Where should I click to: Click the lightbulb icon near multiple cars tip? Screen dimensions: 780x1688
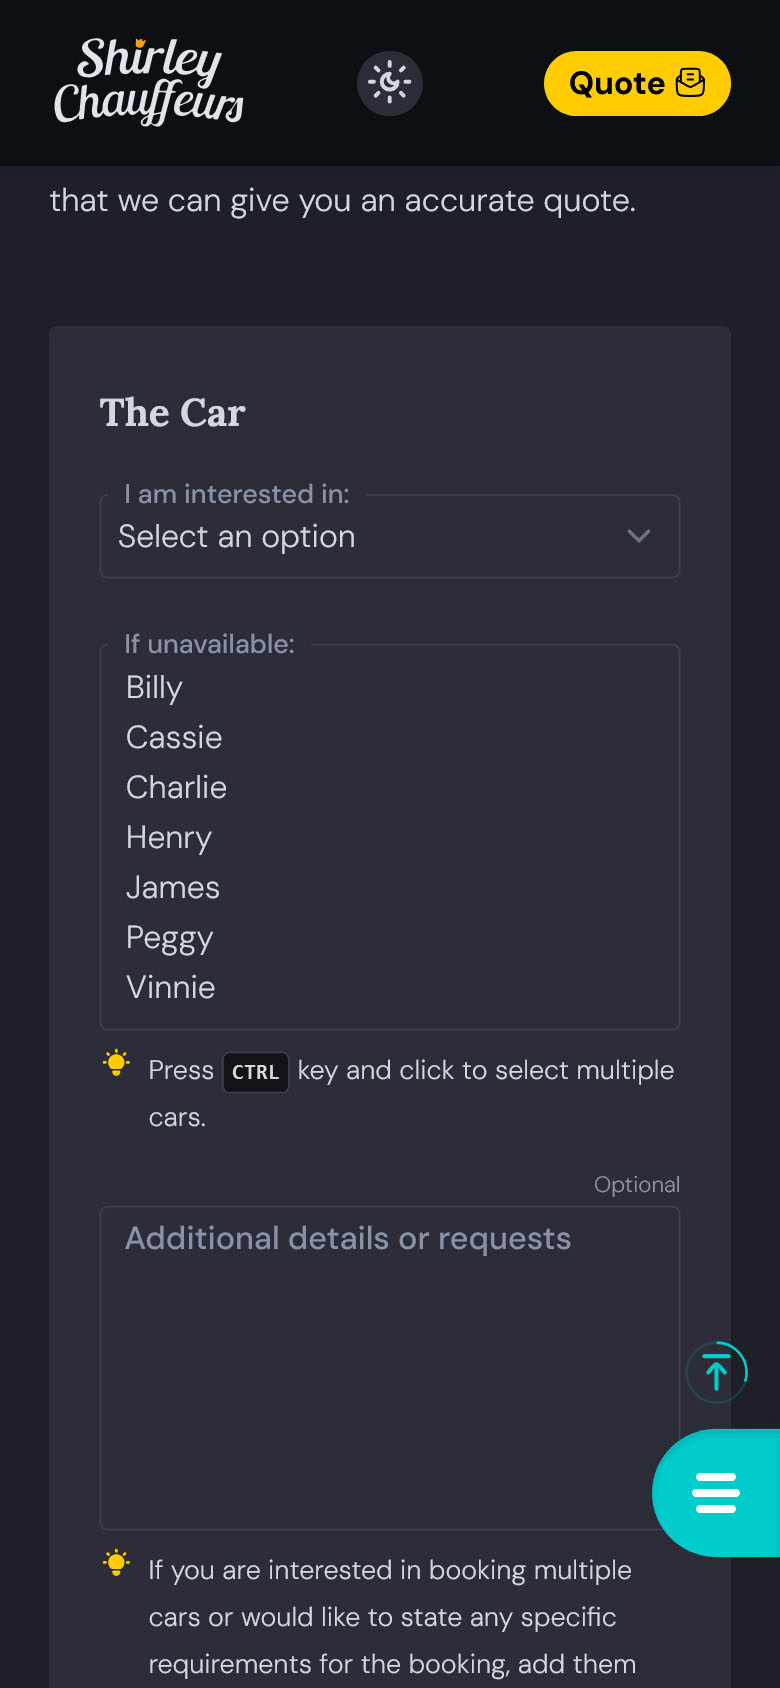(x=117, y=1563)
